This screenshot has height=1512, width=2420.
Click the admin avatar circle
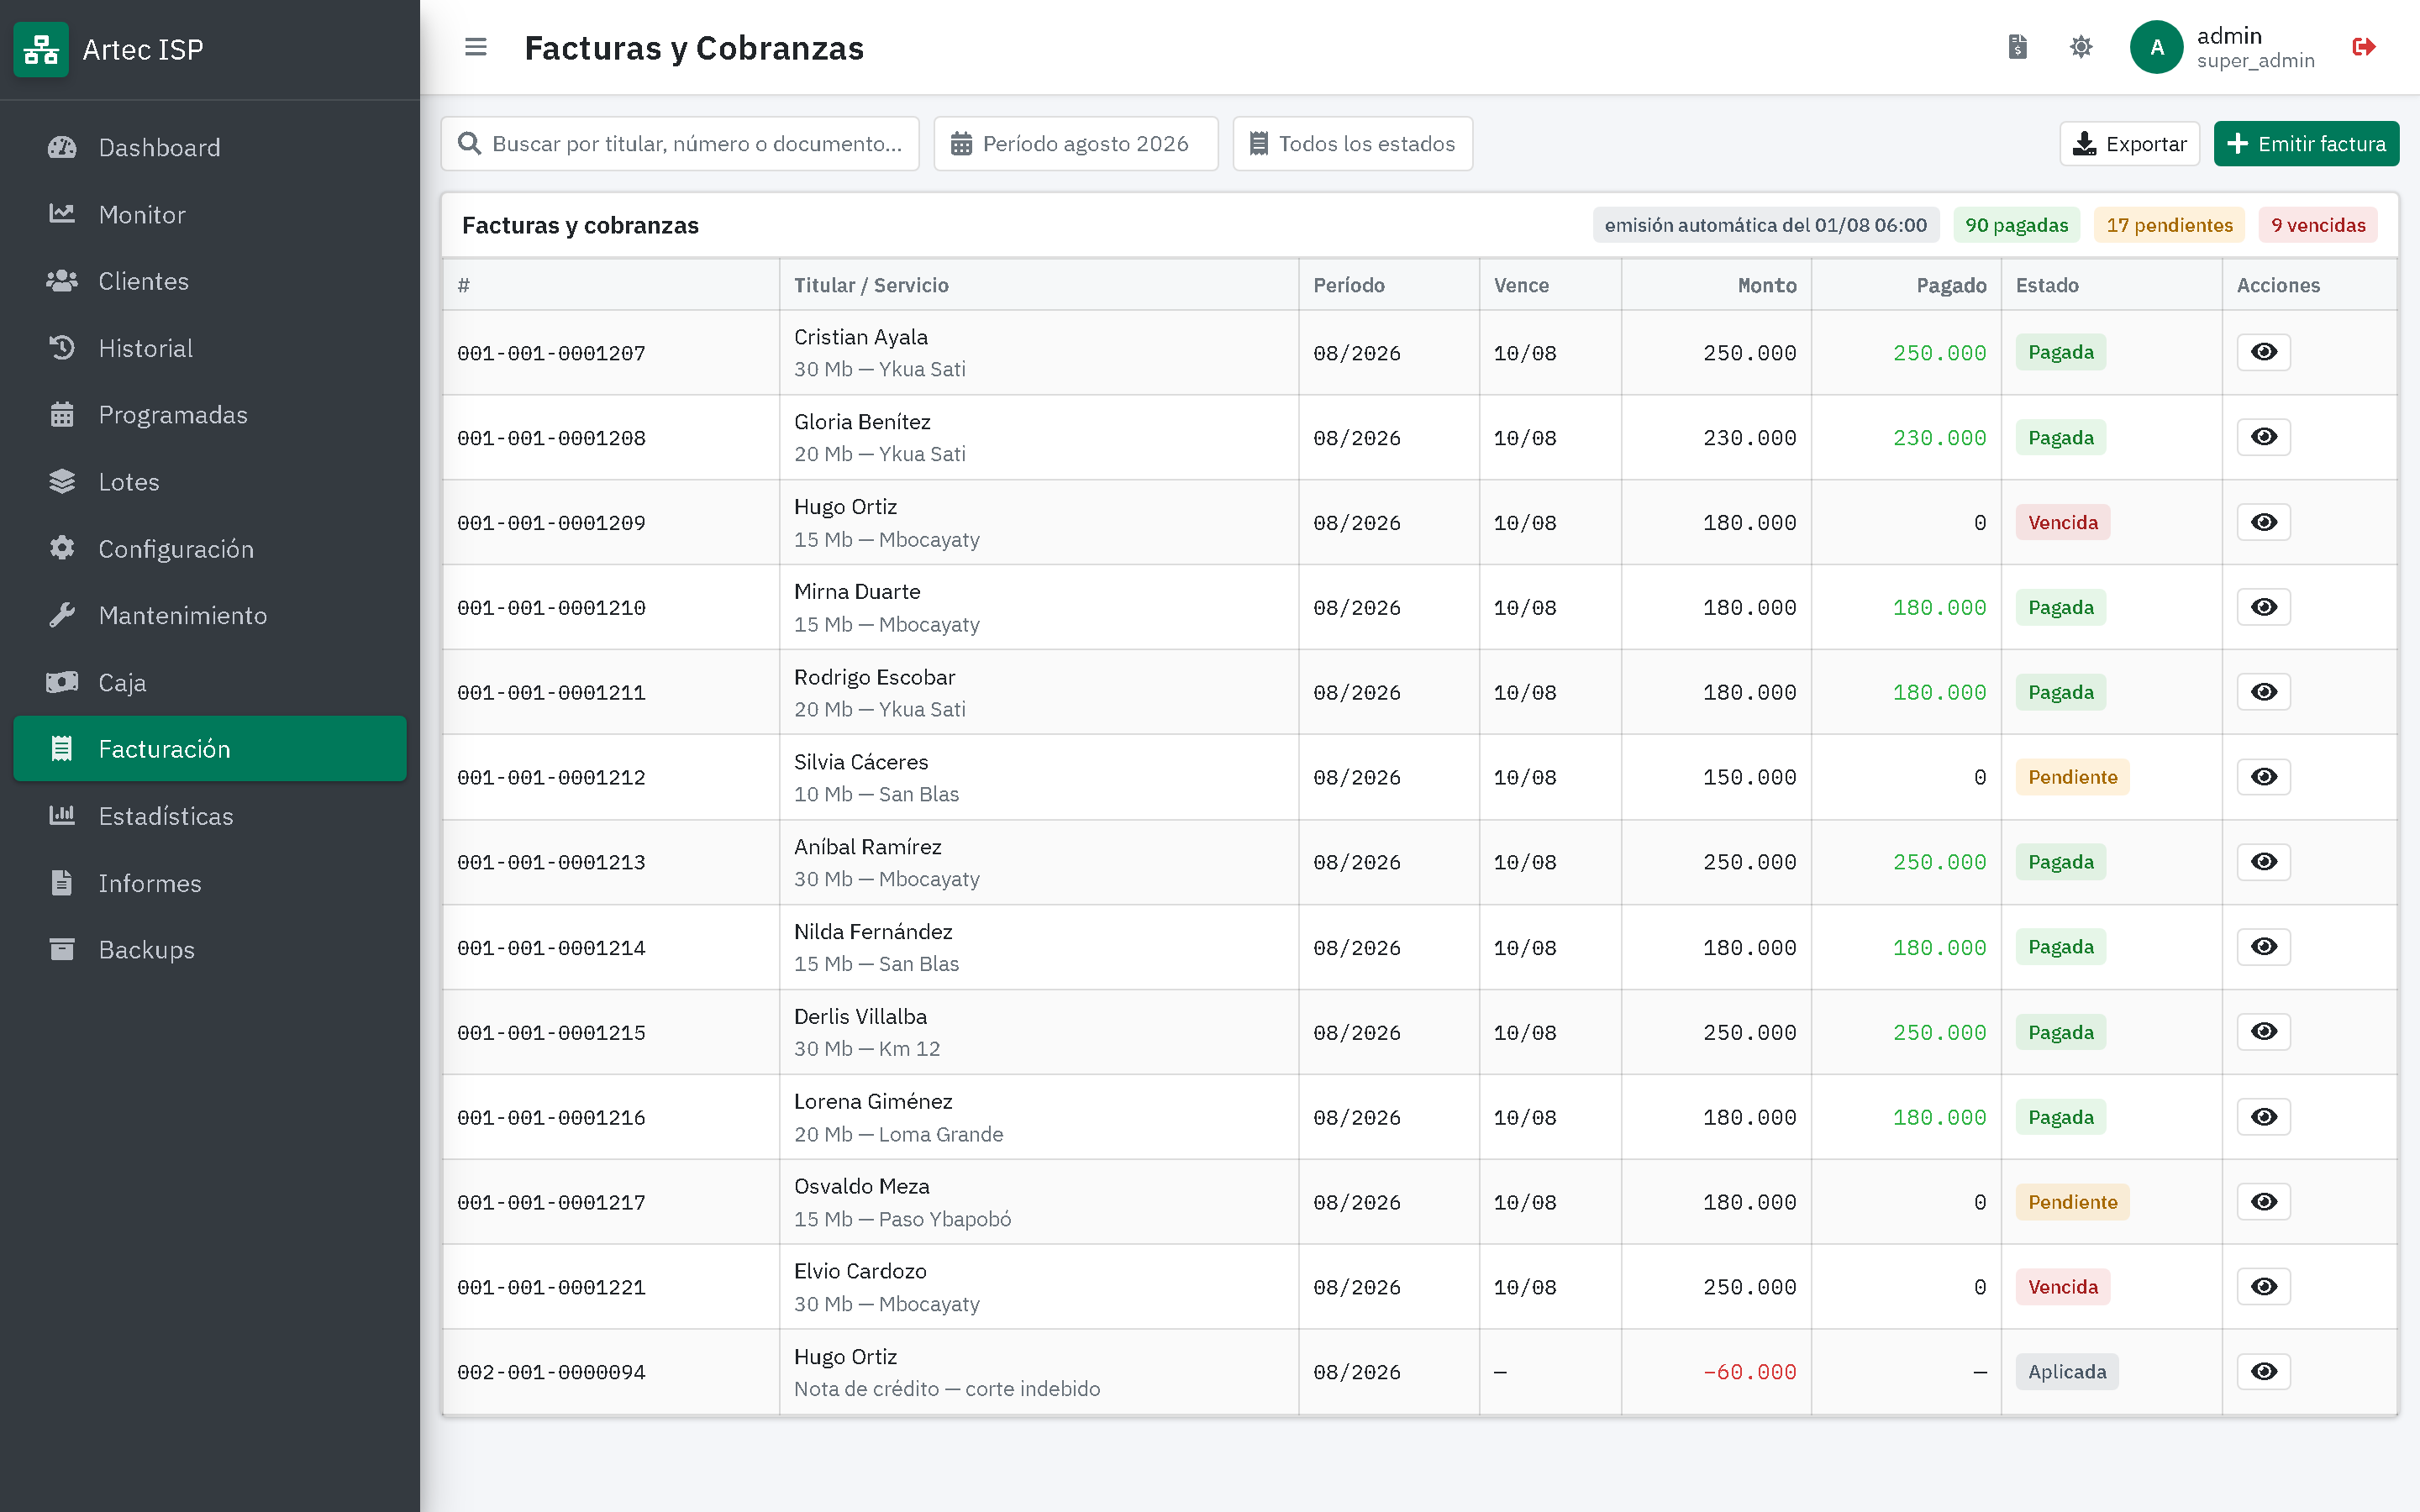(2157, 47)
